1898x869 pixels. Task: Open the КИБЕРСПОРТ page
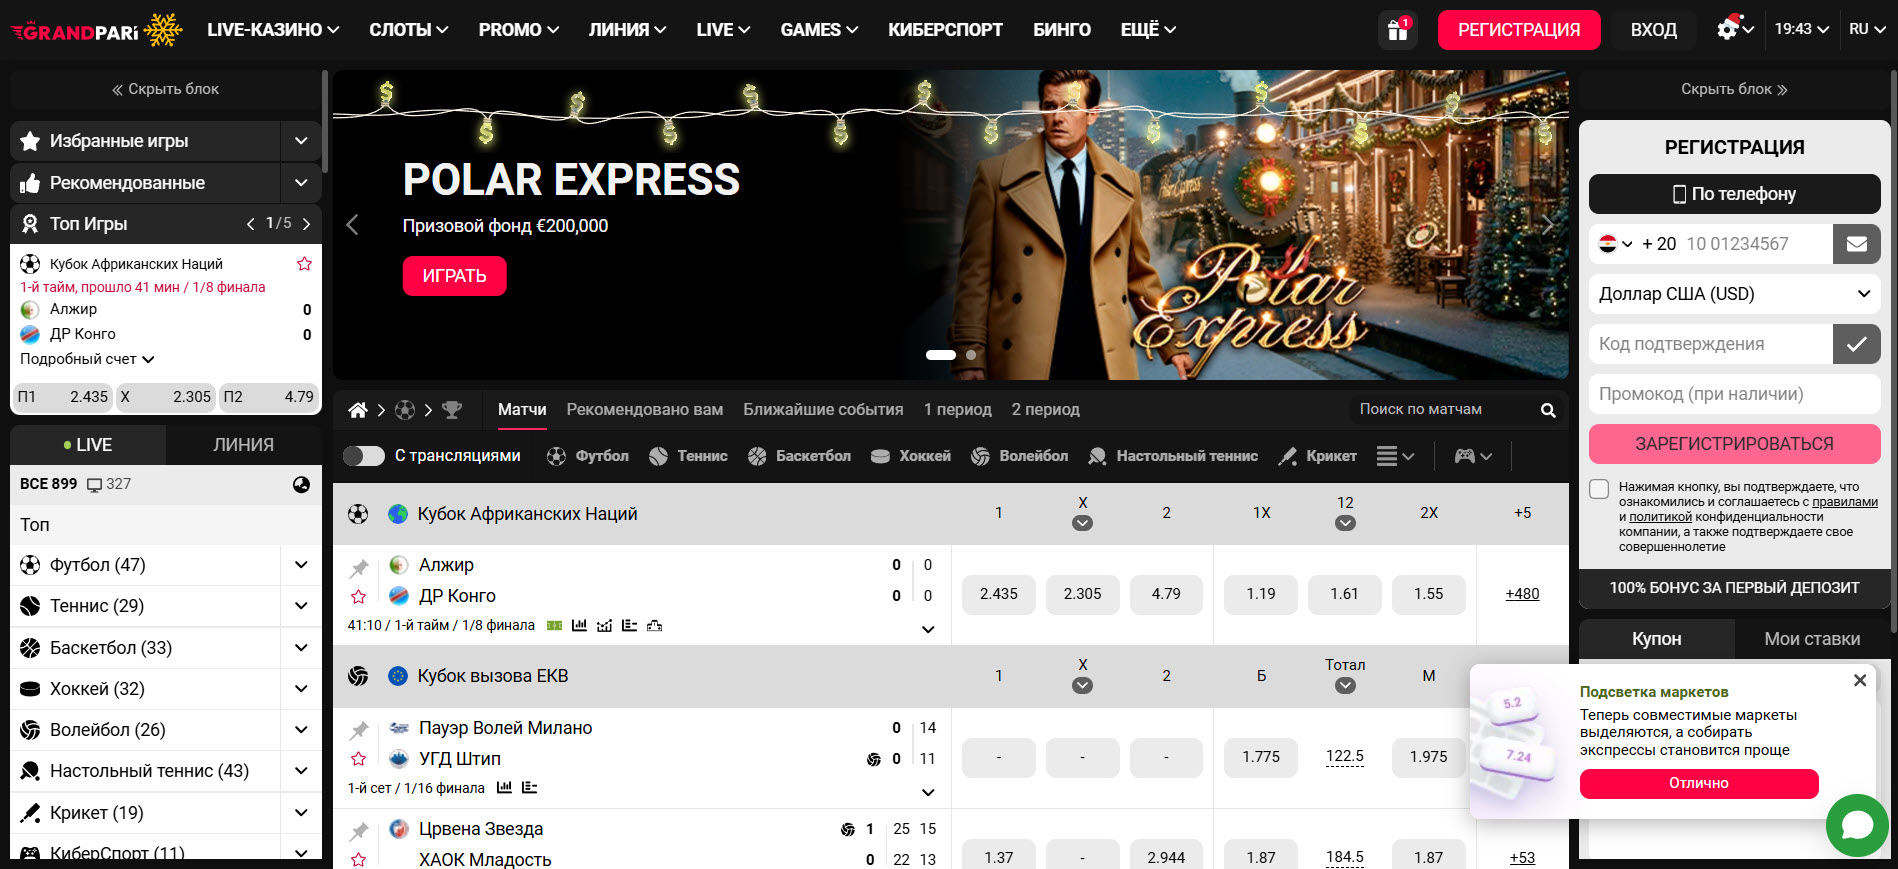tap(945, 30)
